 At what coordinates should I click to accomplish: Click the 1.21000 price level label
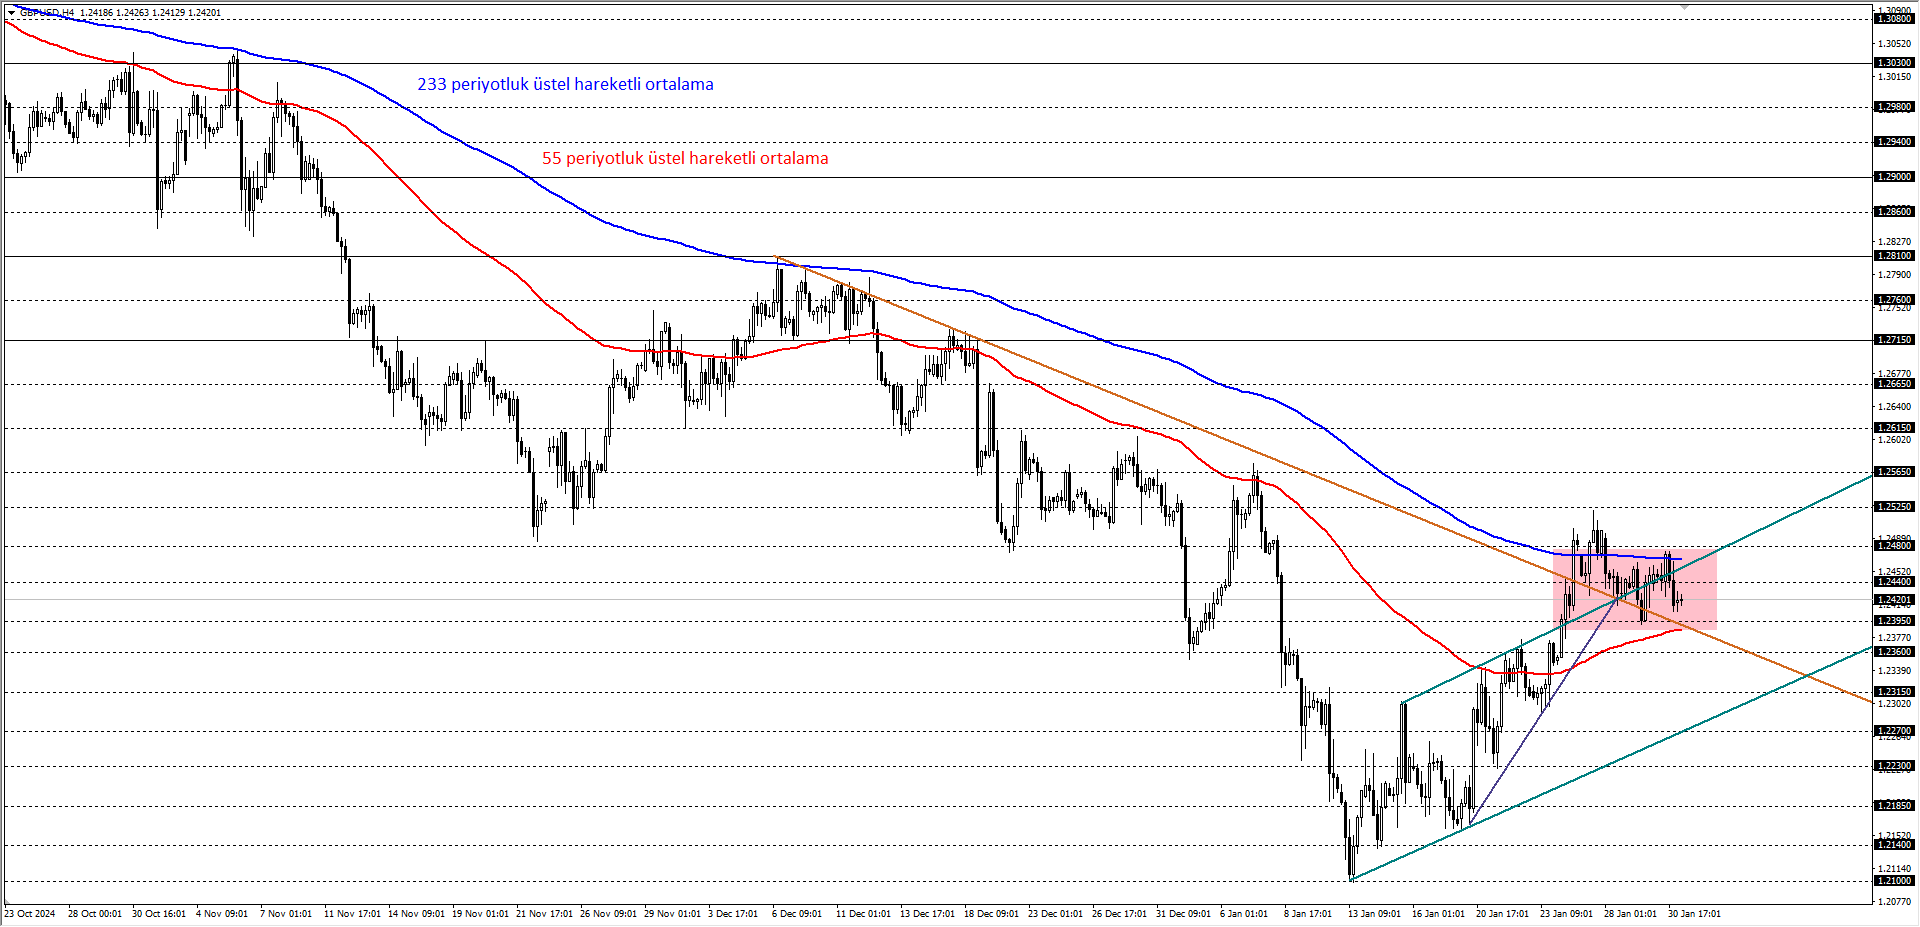(x=1894, y=881)
